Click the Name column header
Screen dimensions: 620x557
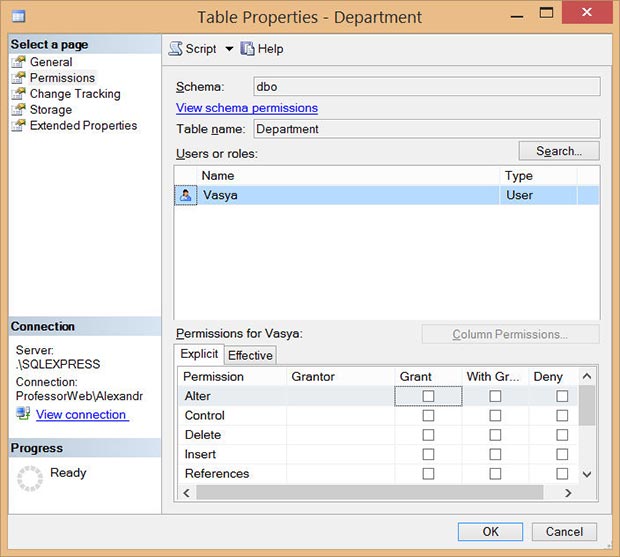(x=348, y=176)
